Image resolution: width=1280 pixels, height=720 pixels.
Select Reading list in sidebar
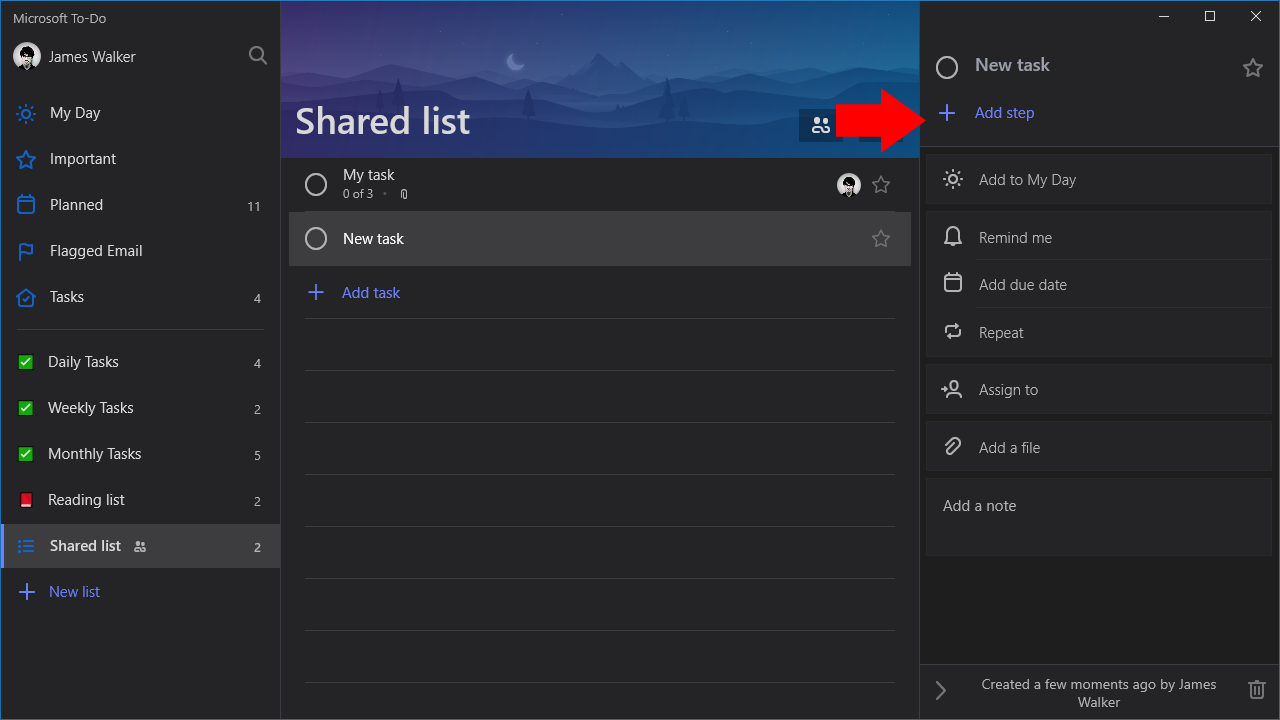(x=140, y=500)
